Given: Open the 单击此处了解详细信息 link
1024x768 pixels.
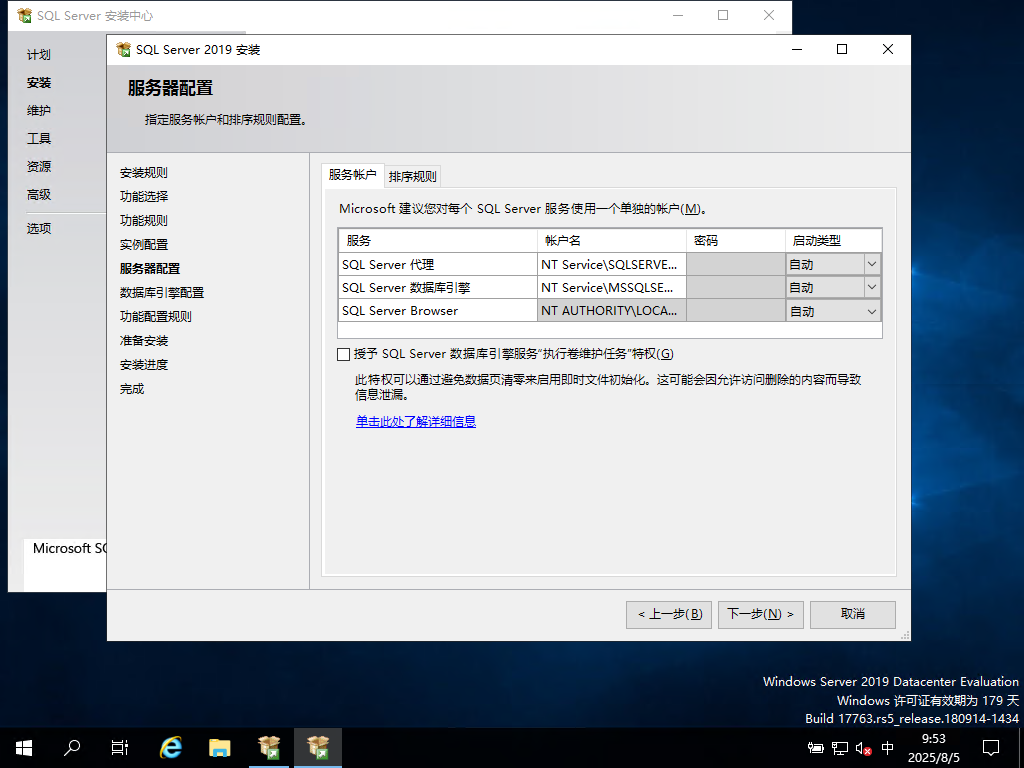Looking at the screenshot, I should tap(416, 422).
